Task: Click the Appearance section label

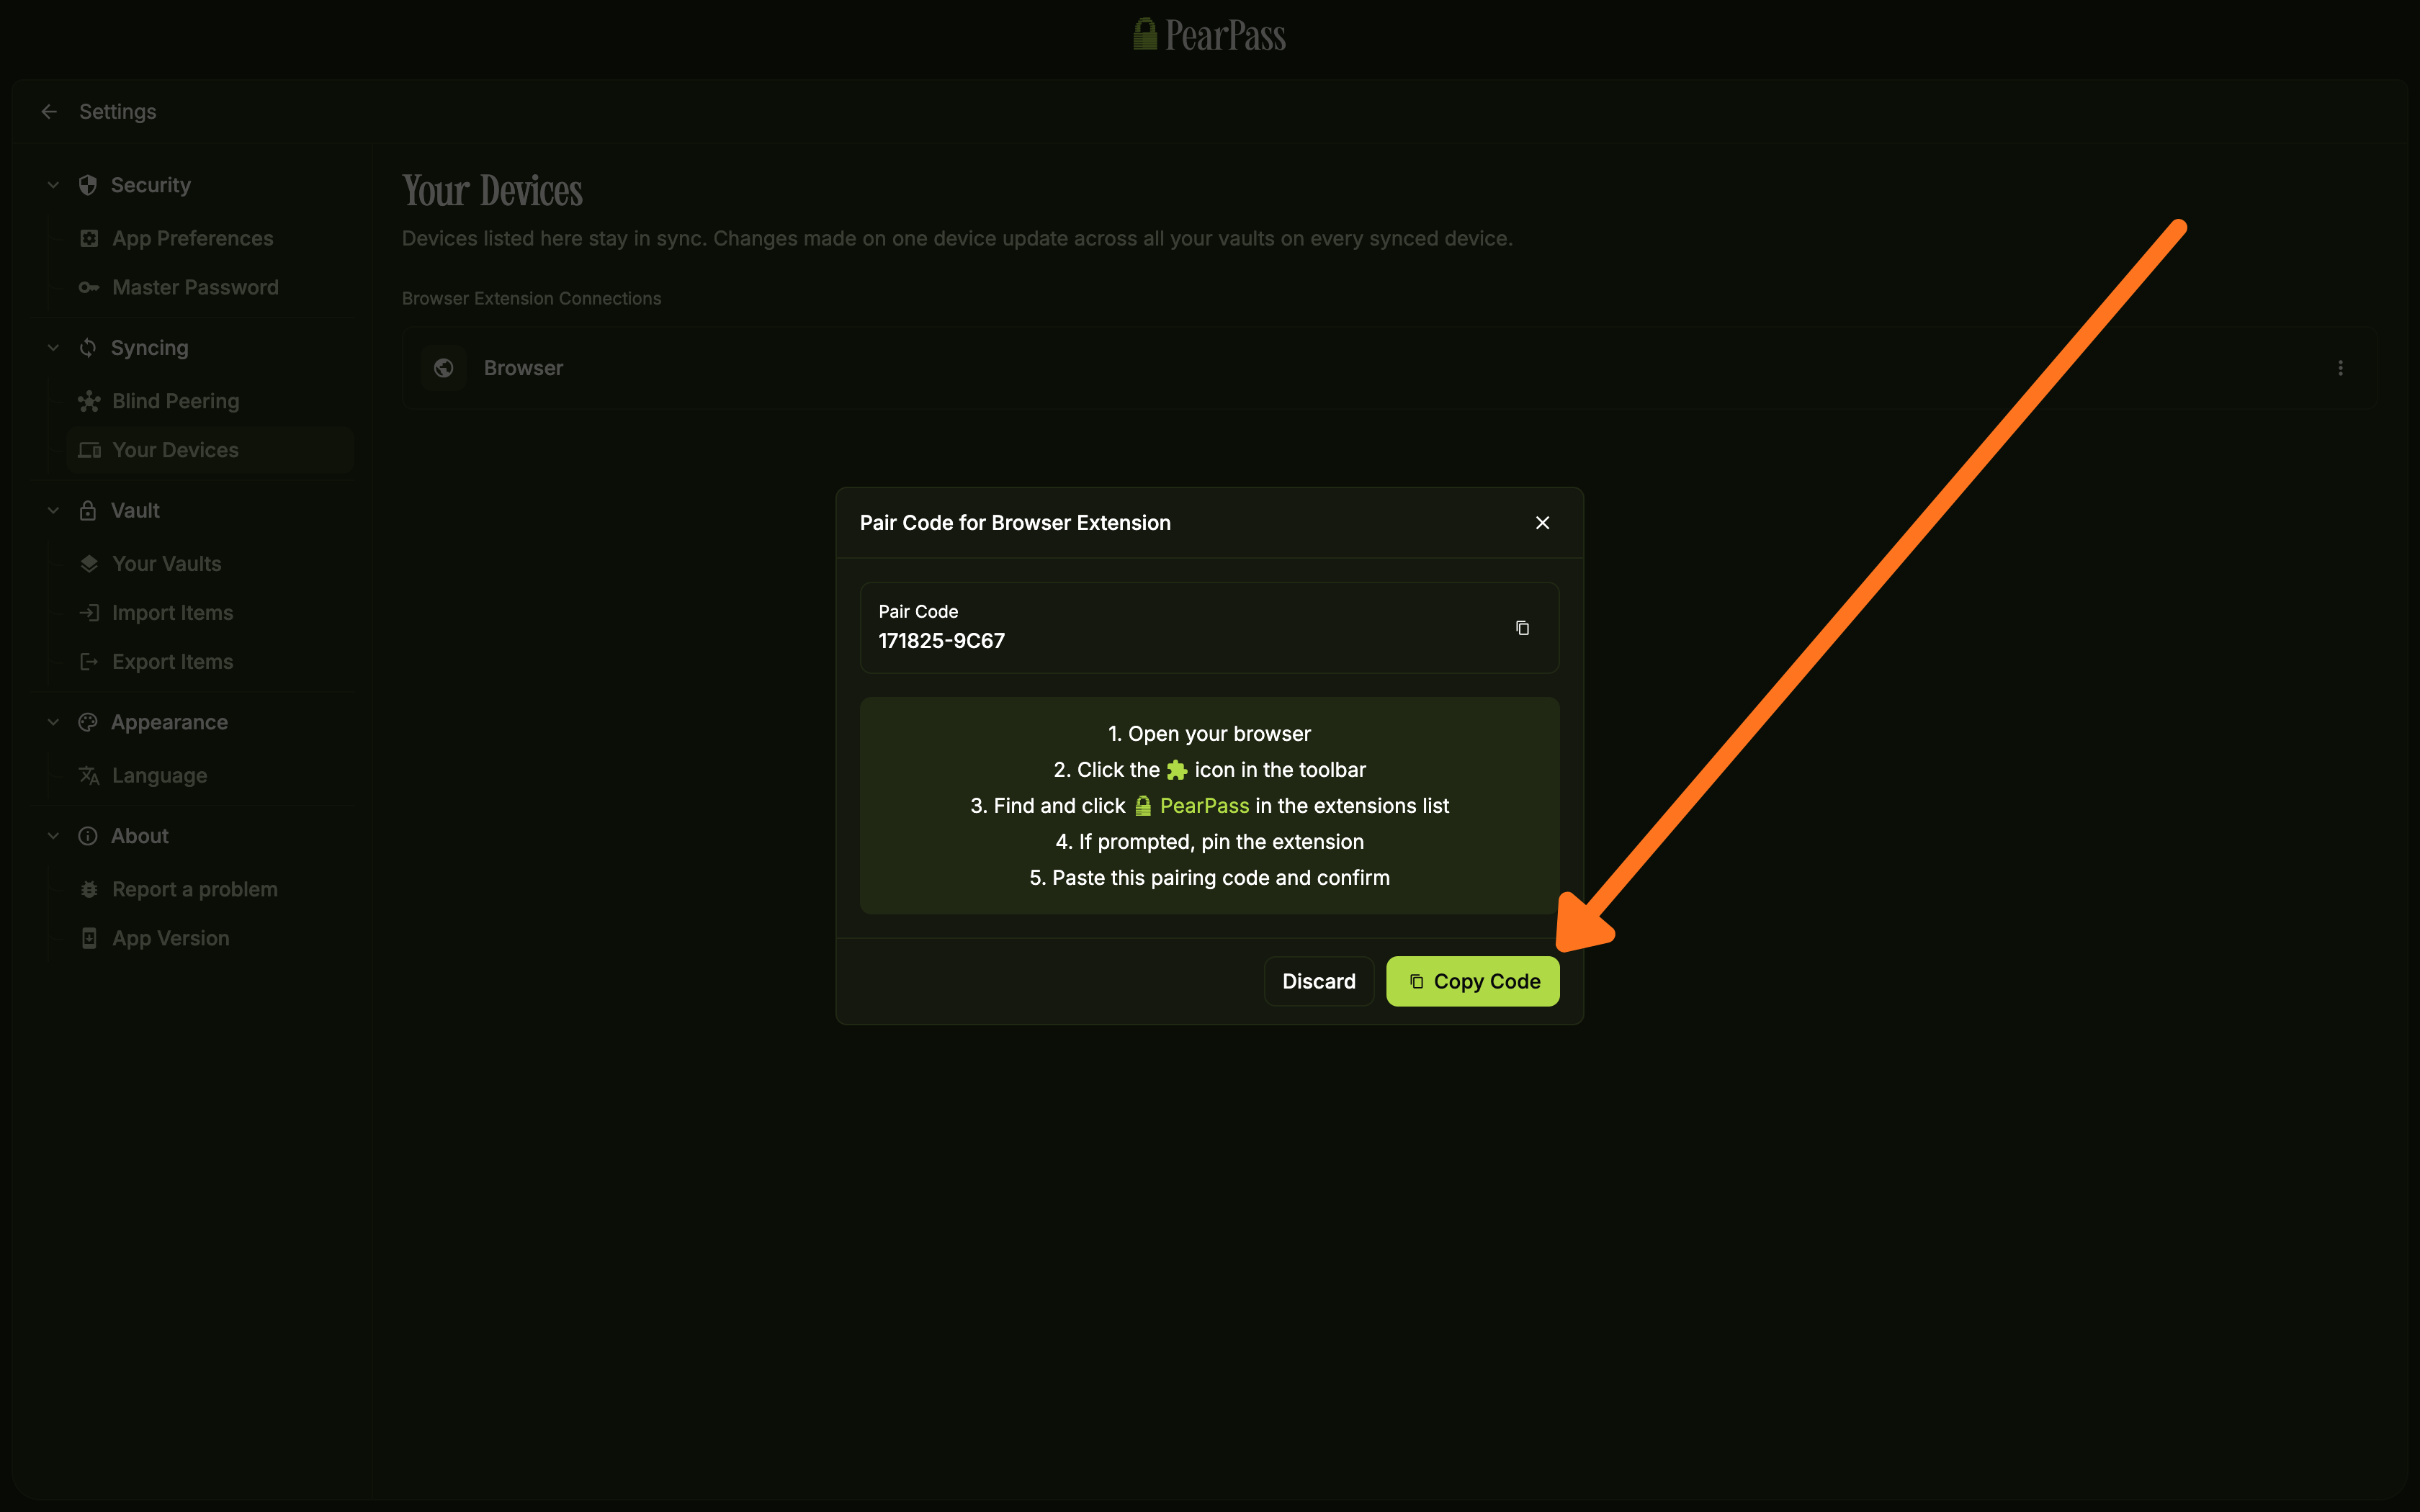Action: pyautogui.click(x=169, y=722)
